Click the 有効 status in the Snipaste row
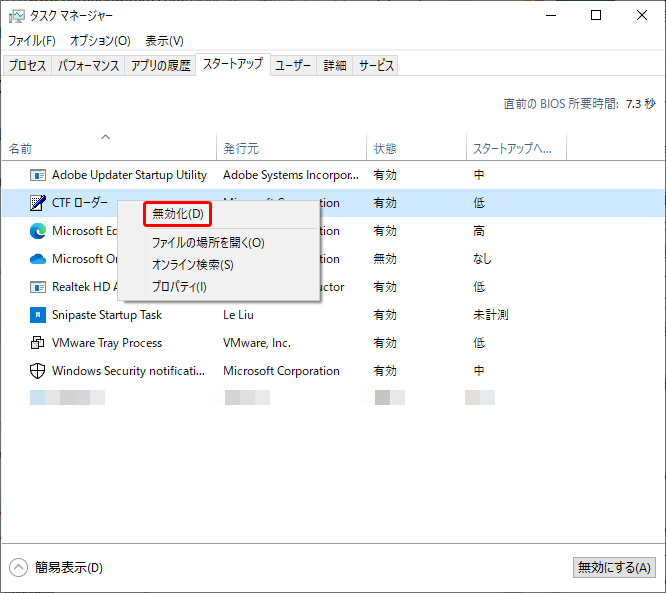This screenshot has width=666, height=593. [385, 315]
